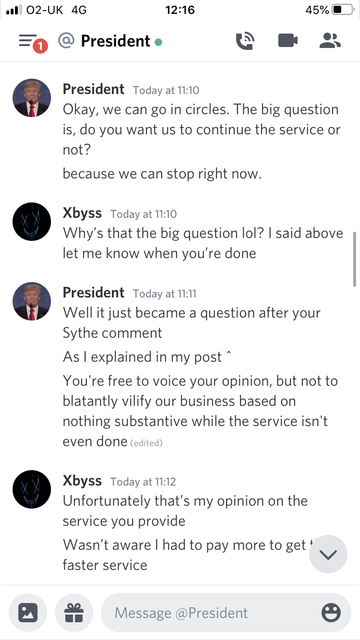Tap the @ President channel title
360x640 pixels.
coord(104,41)
